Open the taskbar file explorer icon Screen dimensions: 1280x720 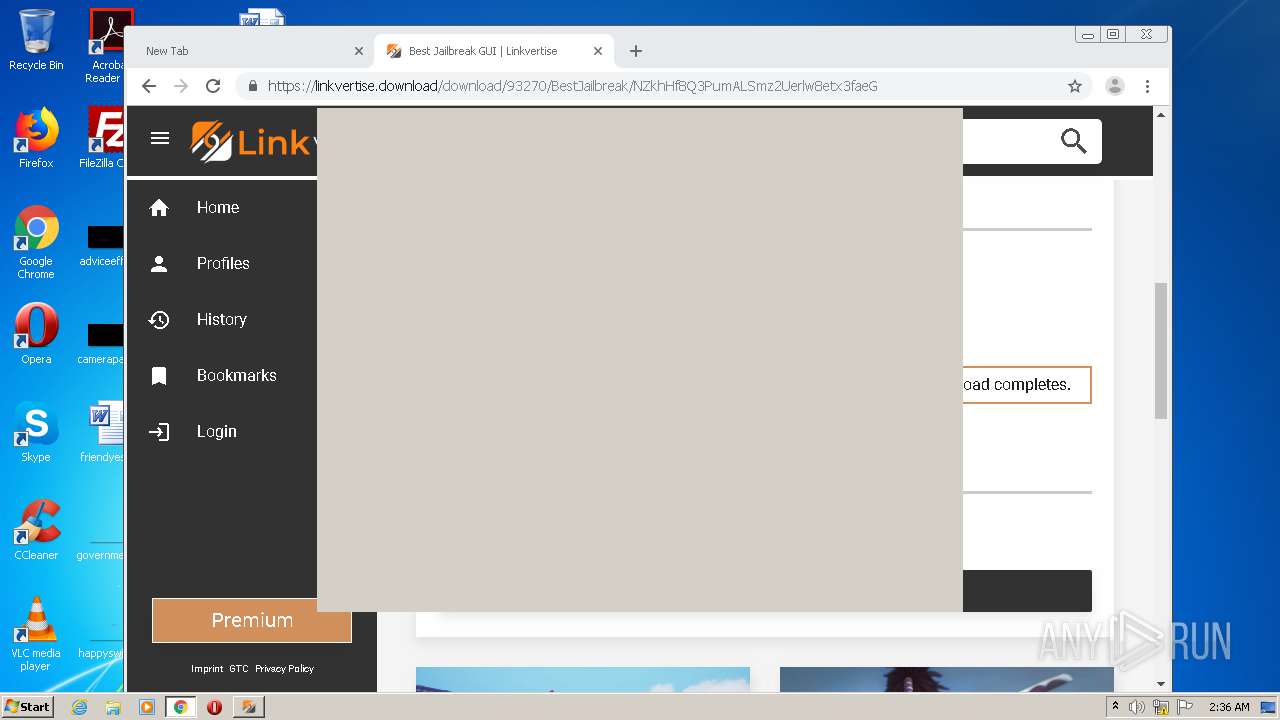coord(113,707)
